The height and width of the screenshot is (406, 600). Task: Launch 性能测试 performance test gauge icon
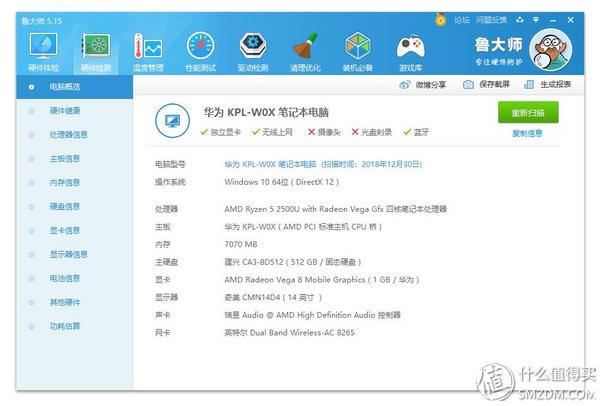201,52
